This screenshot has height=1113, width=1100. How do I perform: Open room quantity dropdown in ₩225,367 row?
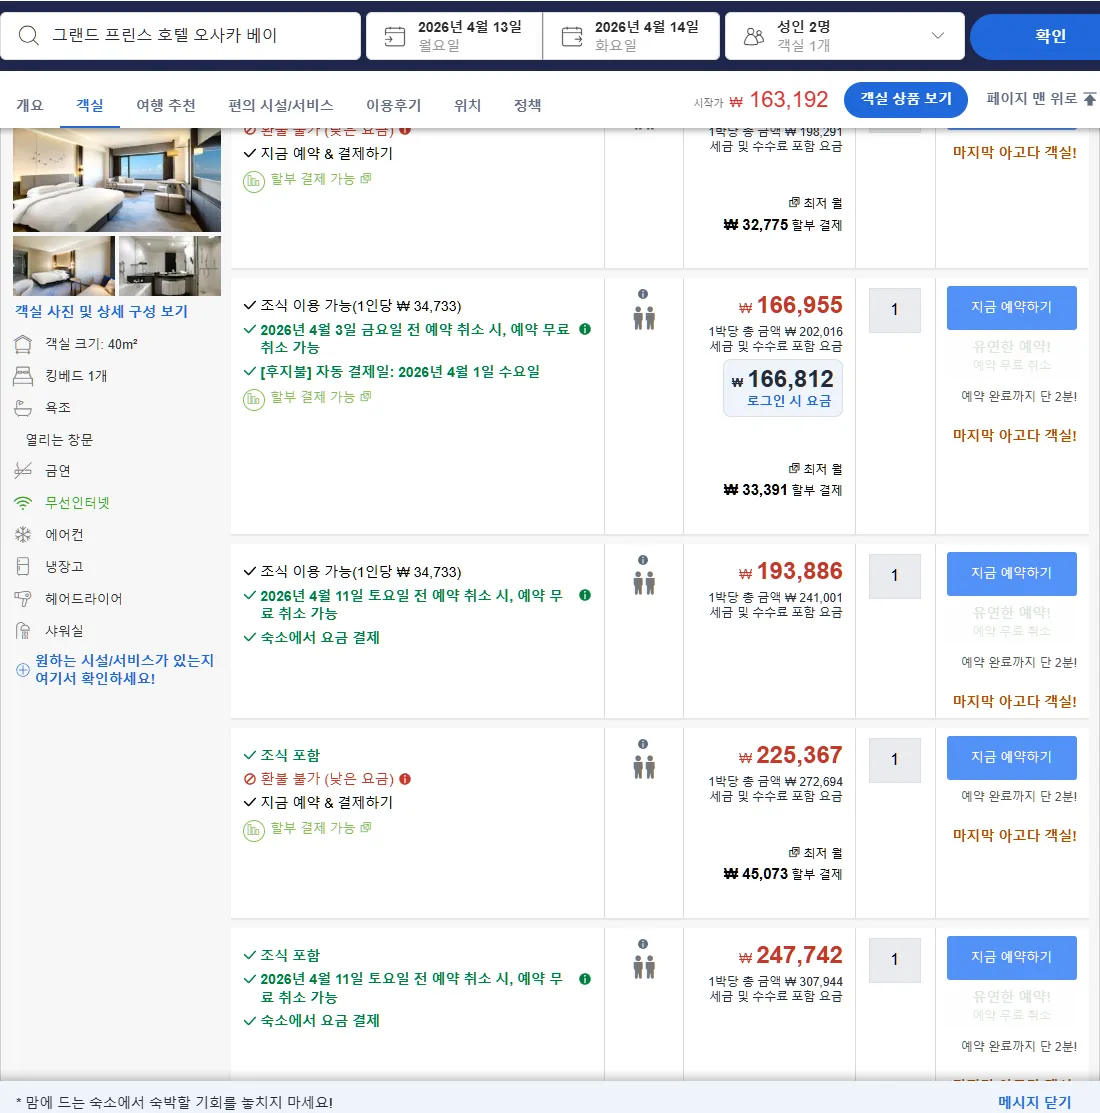[x=895, y=760]
